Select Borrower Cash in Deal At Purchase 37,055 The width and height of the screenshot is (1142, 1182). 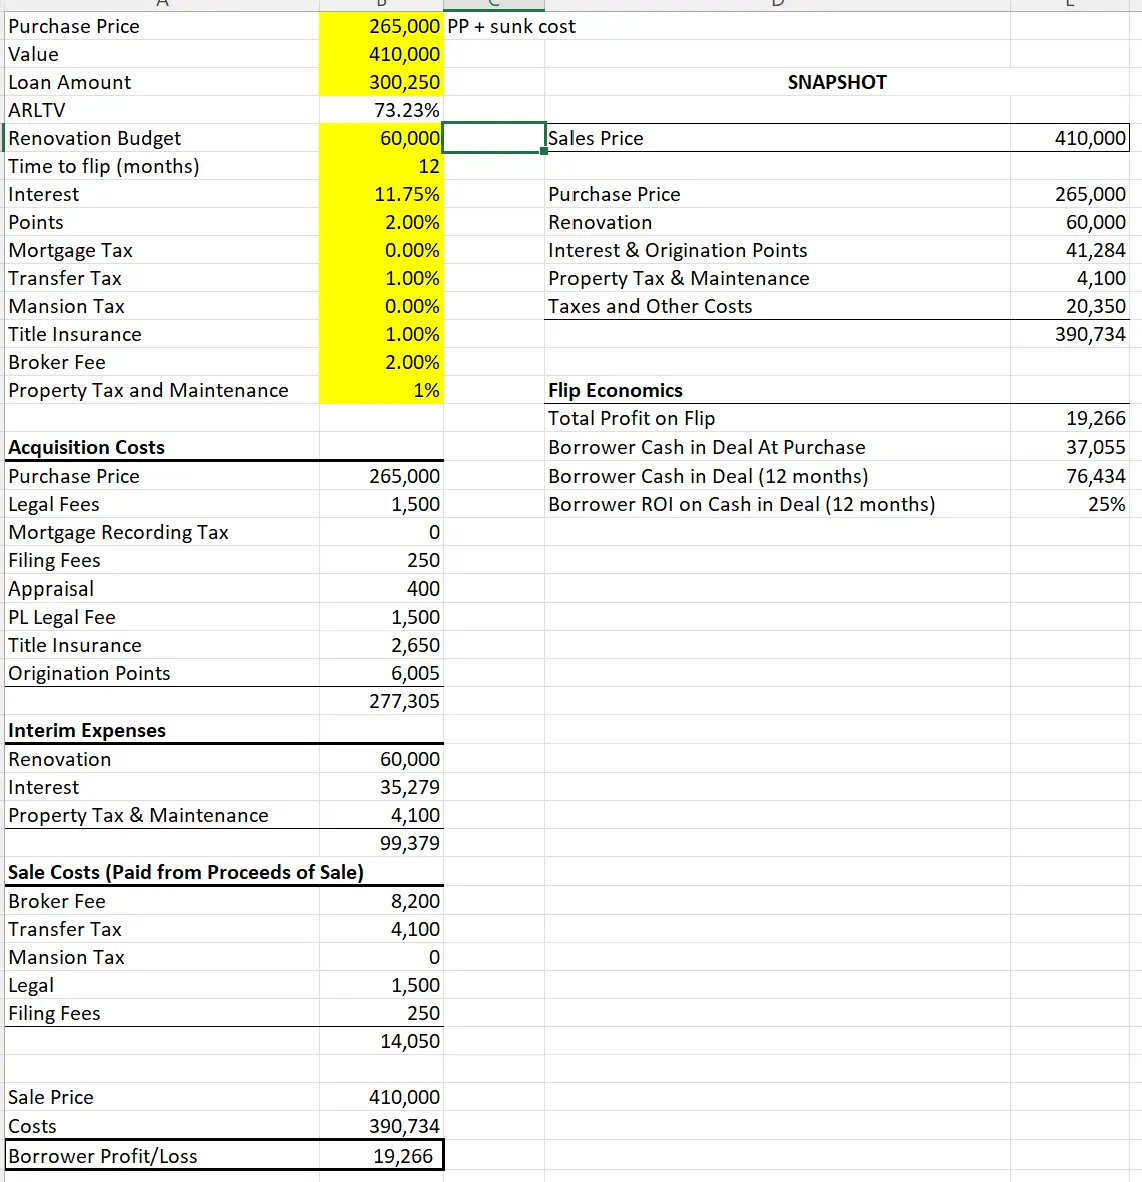(1070, 447)
